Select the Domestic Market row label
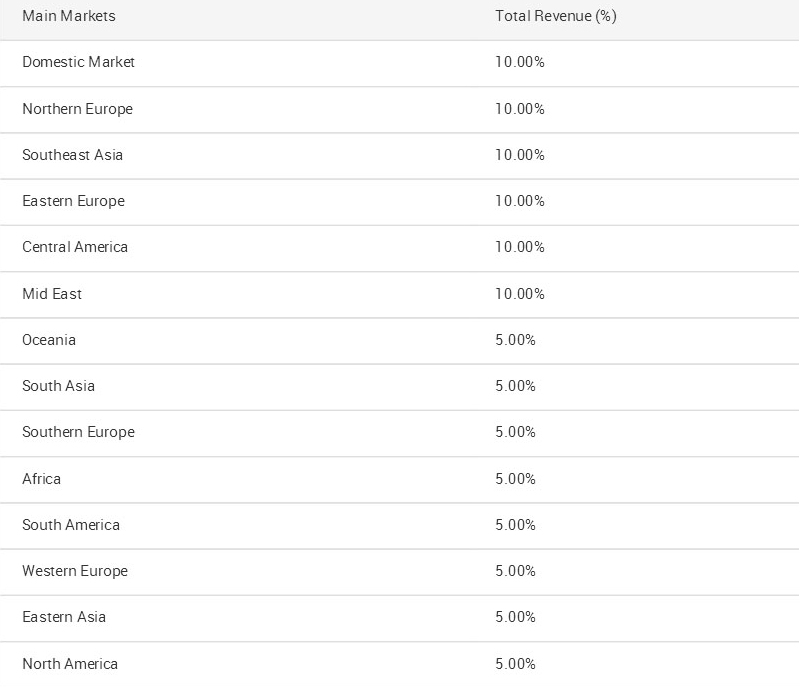The height and width of the screenshot is (687, 799). [78, 62]
